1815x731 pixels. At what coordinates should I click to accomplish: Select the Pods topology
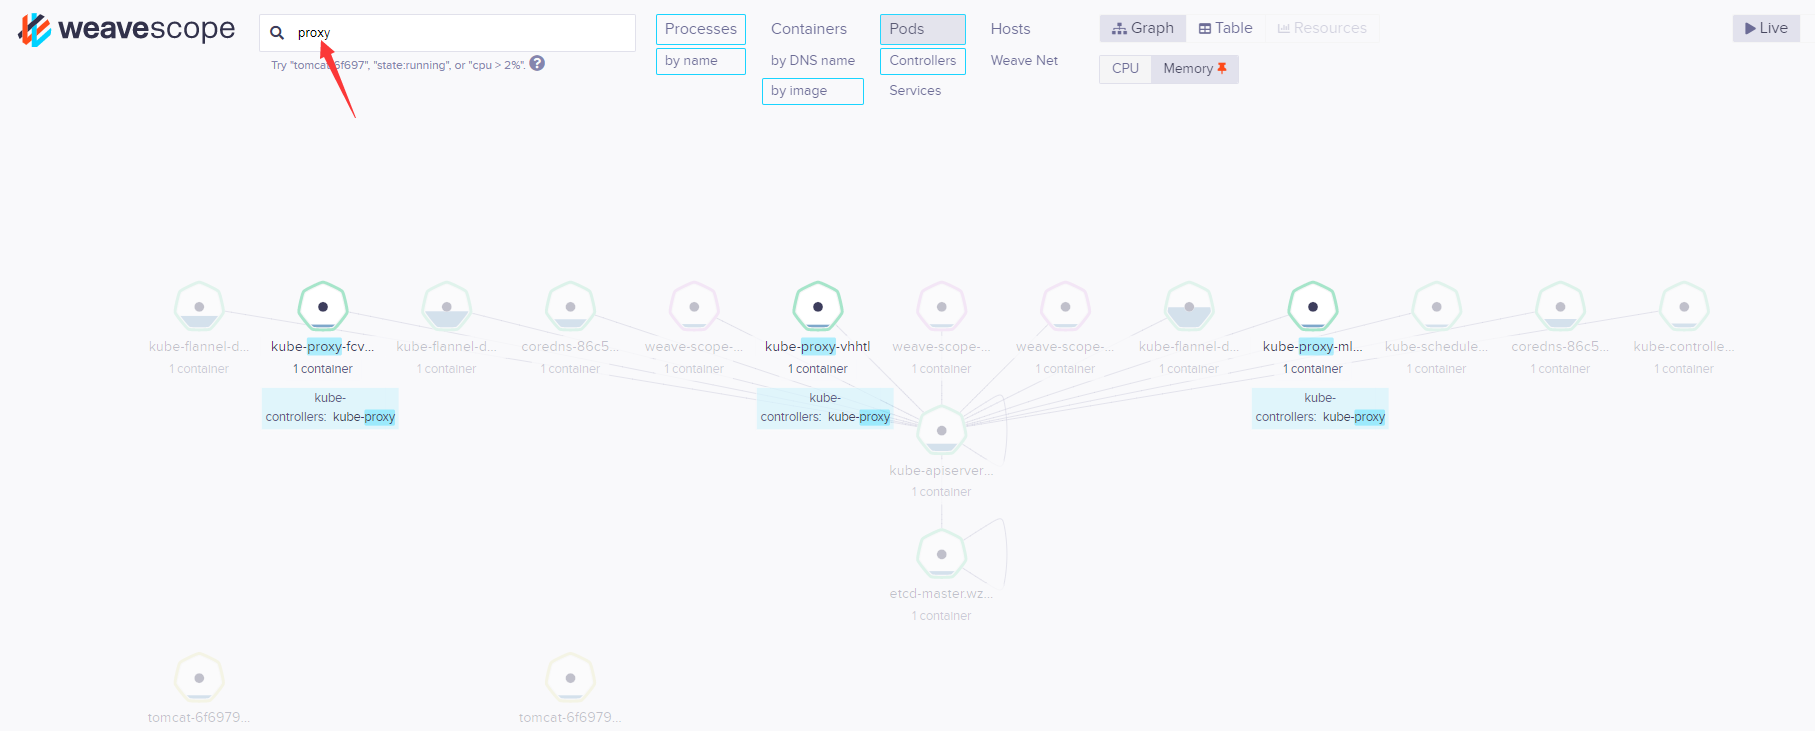click(x=923, y=29)
